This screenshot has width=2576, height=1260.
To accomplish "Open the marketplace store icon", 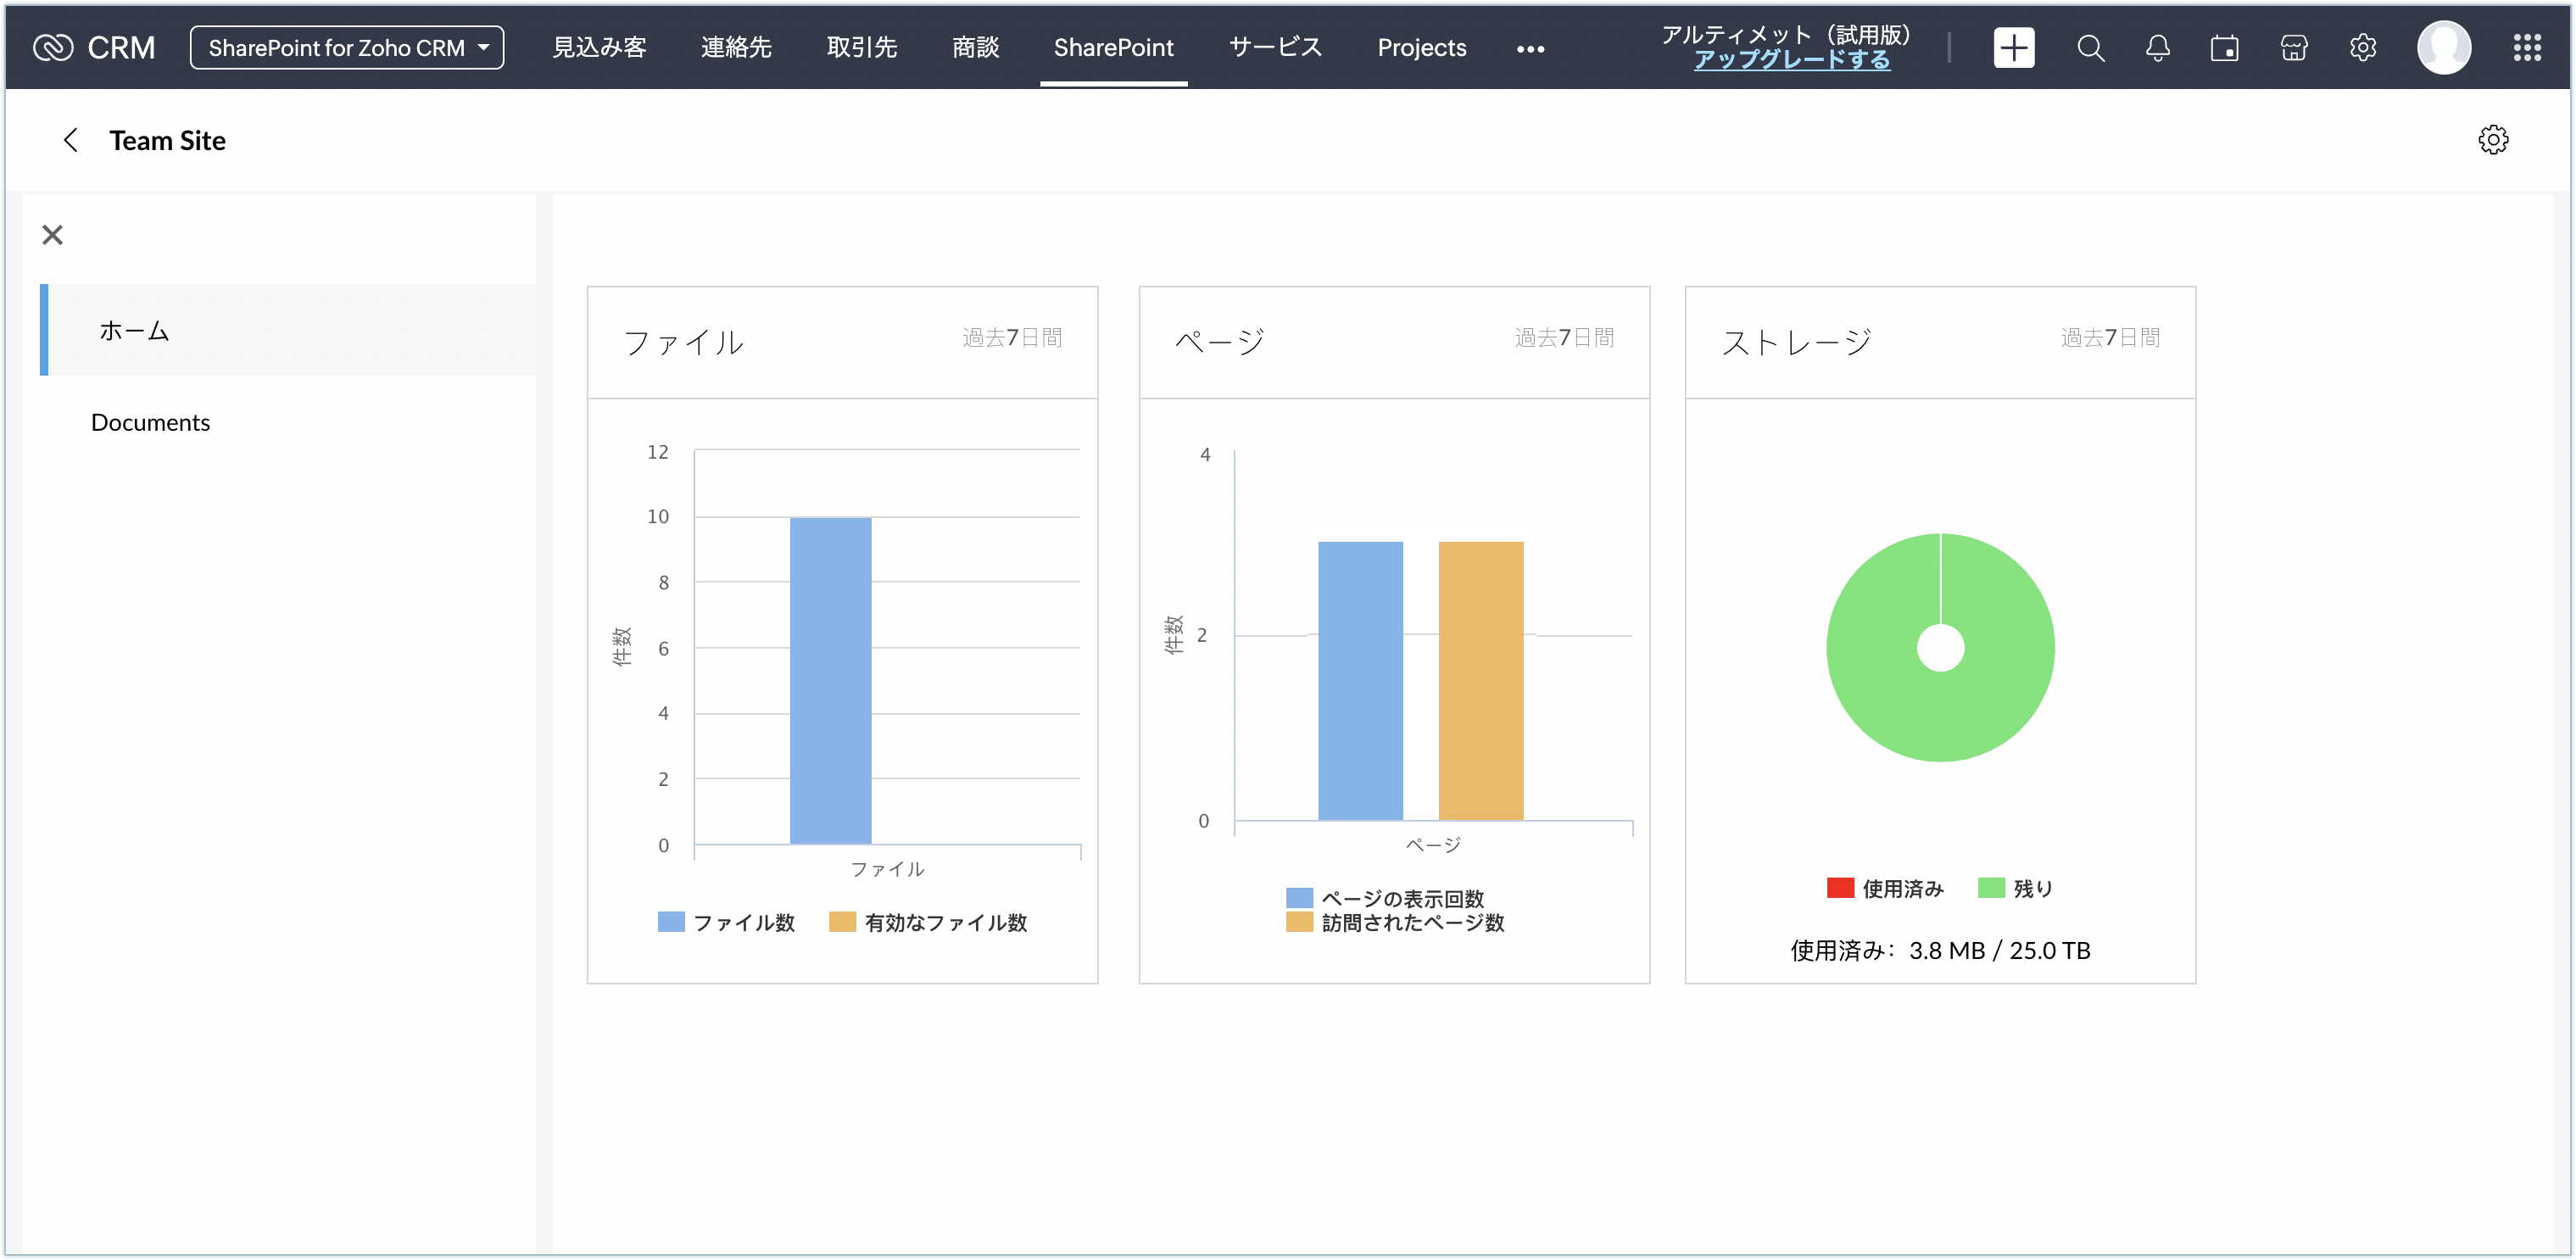I will tap(2293, 47).
